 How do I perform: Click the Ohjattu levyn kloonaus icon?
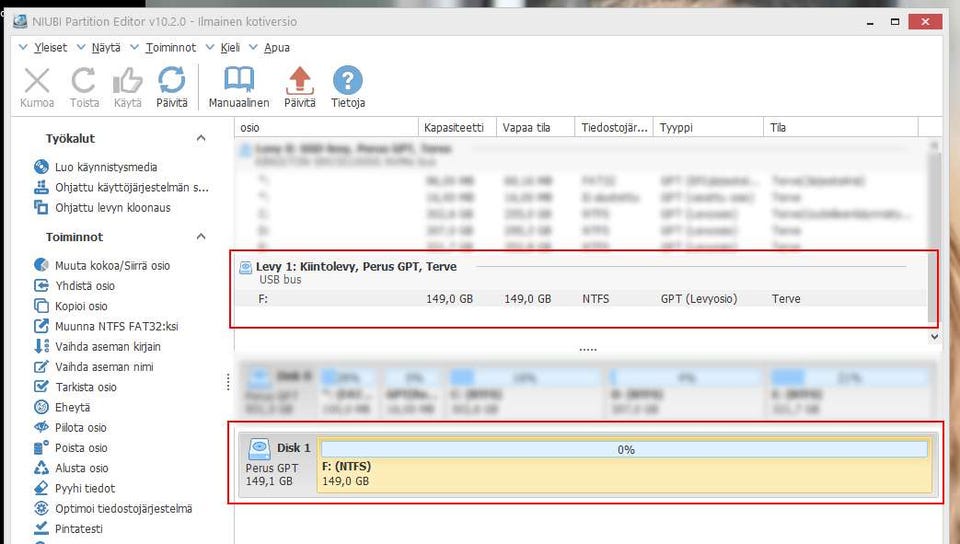tap(41, 207)
